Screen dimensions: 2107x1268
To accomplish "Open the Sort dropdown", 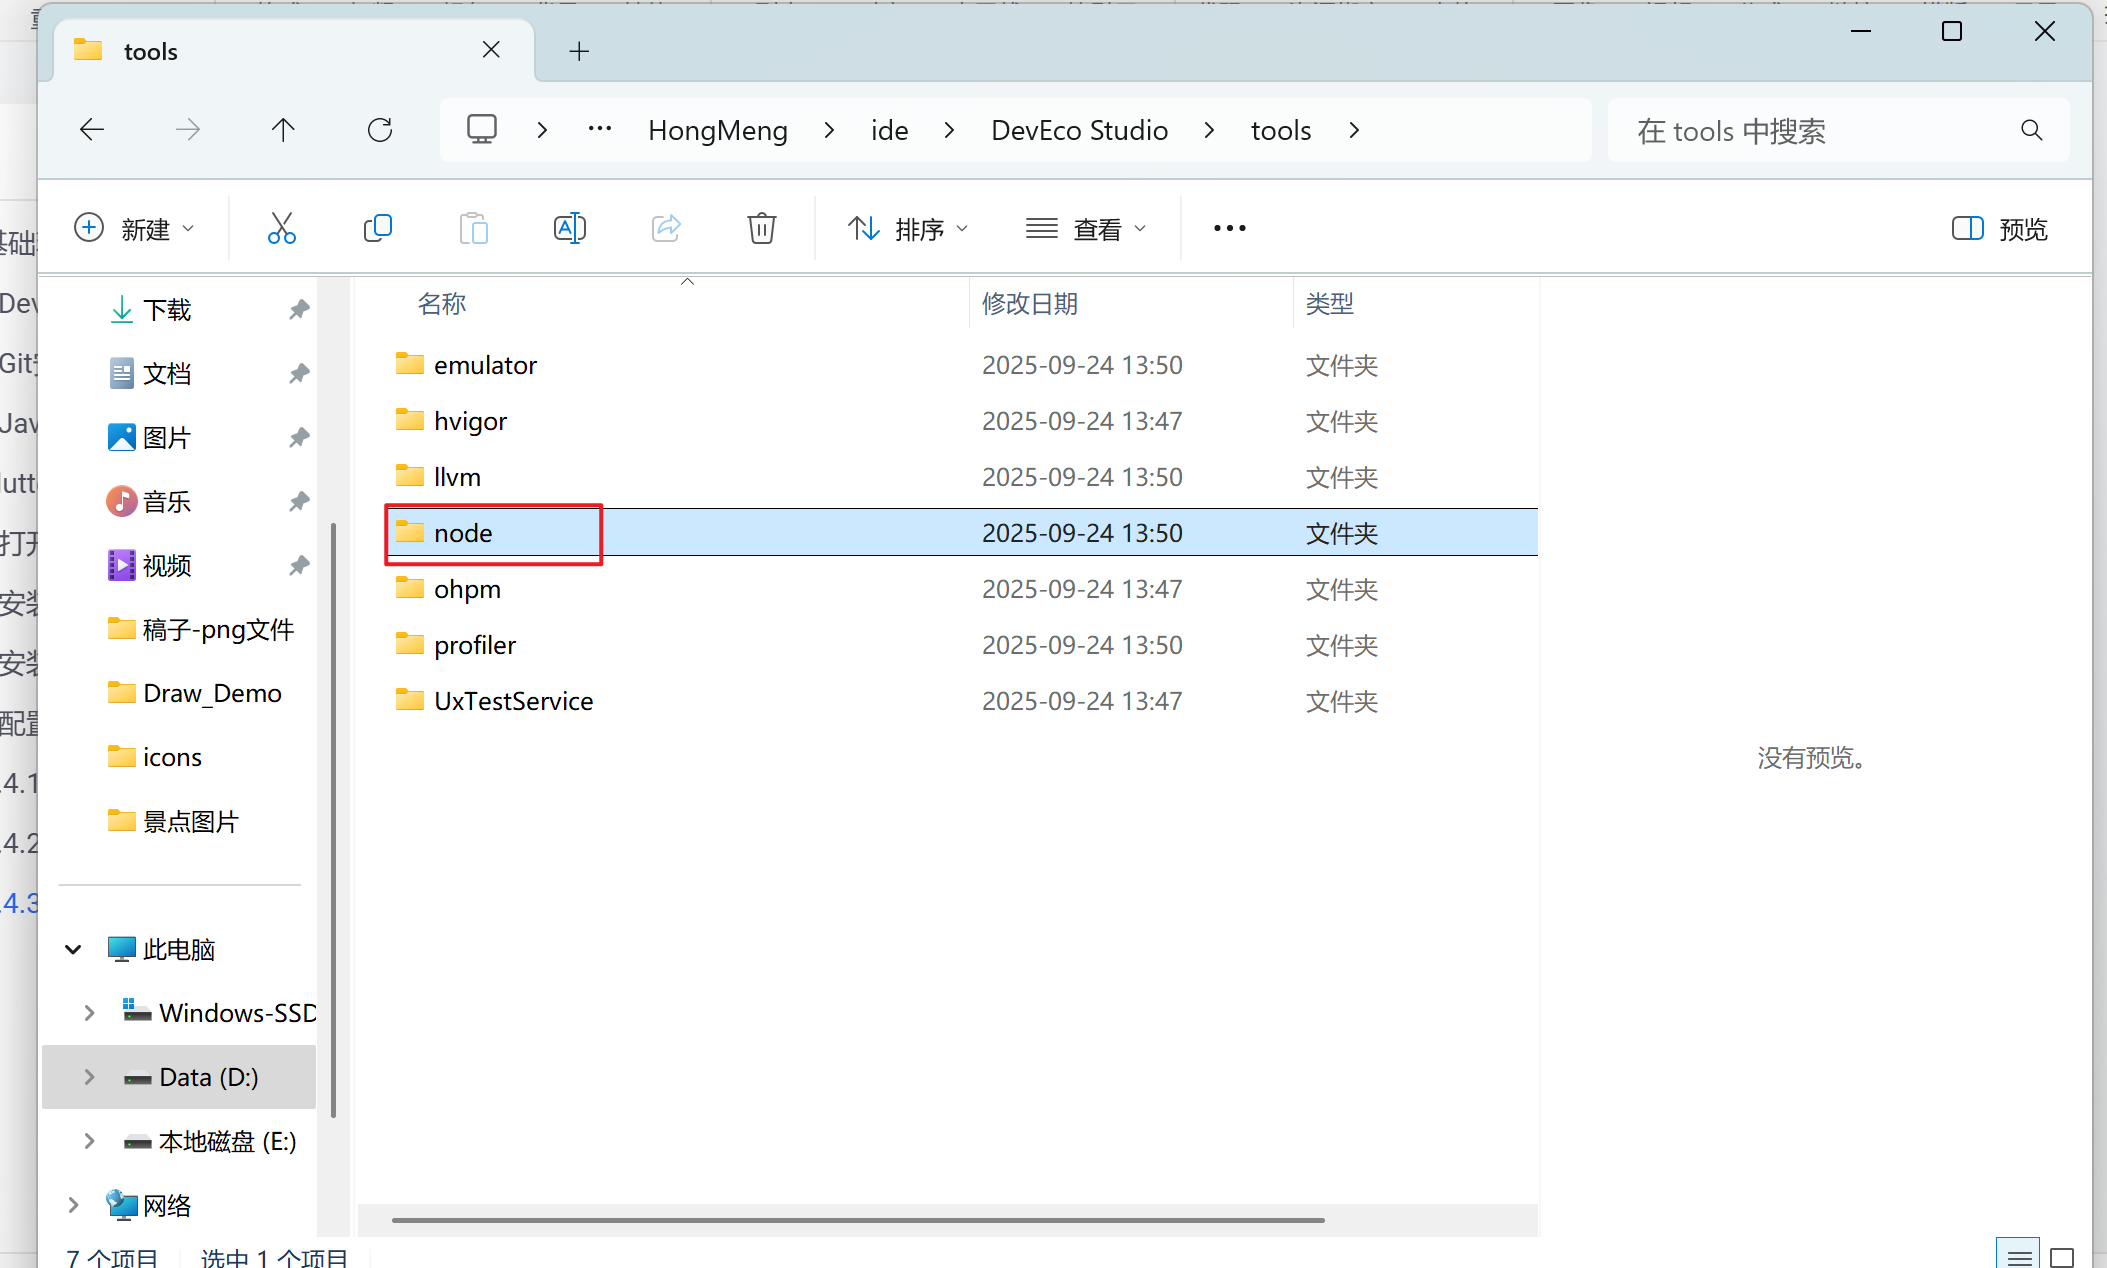I will point(908,229).
